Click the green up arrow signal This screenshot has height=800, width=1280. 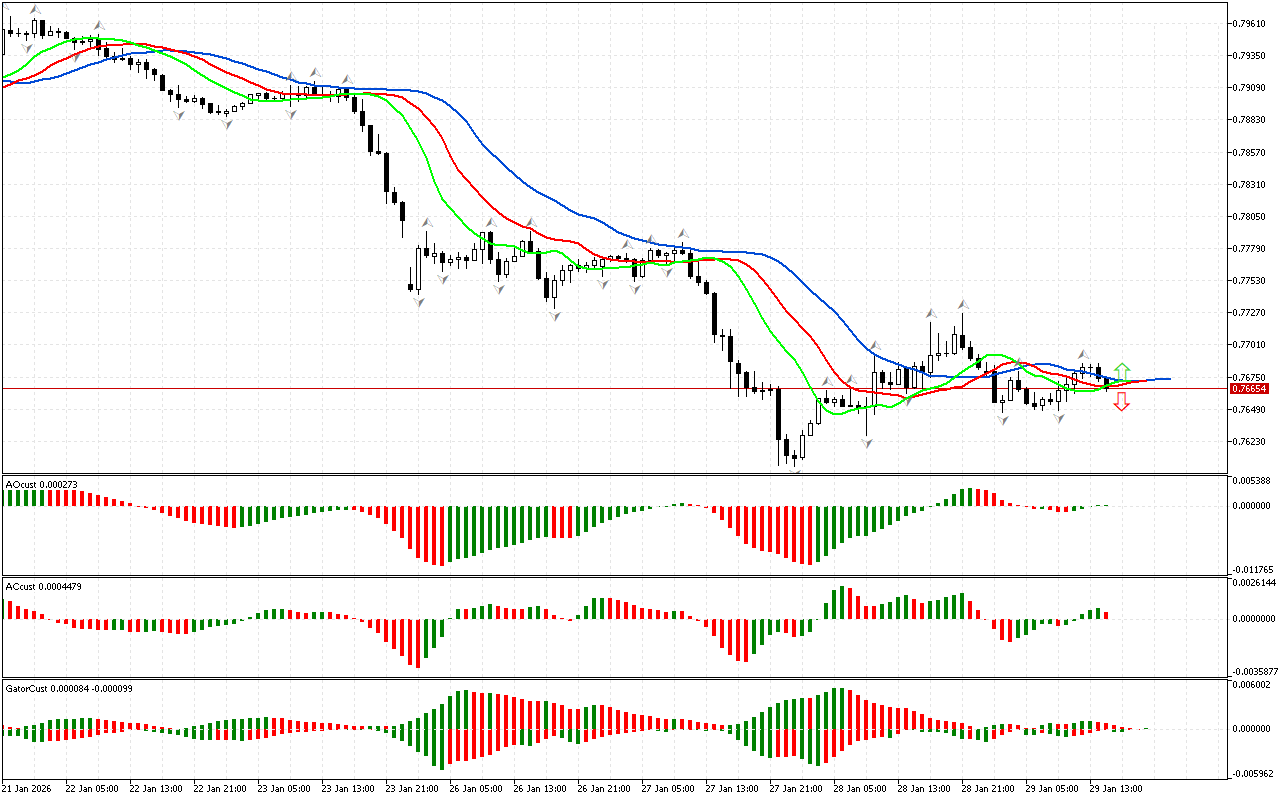tap(1122, 372)
